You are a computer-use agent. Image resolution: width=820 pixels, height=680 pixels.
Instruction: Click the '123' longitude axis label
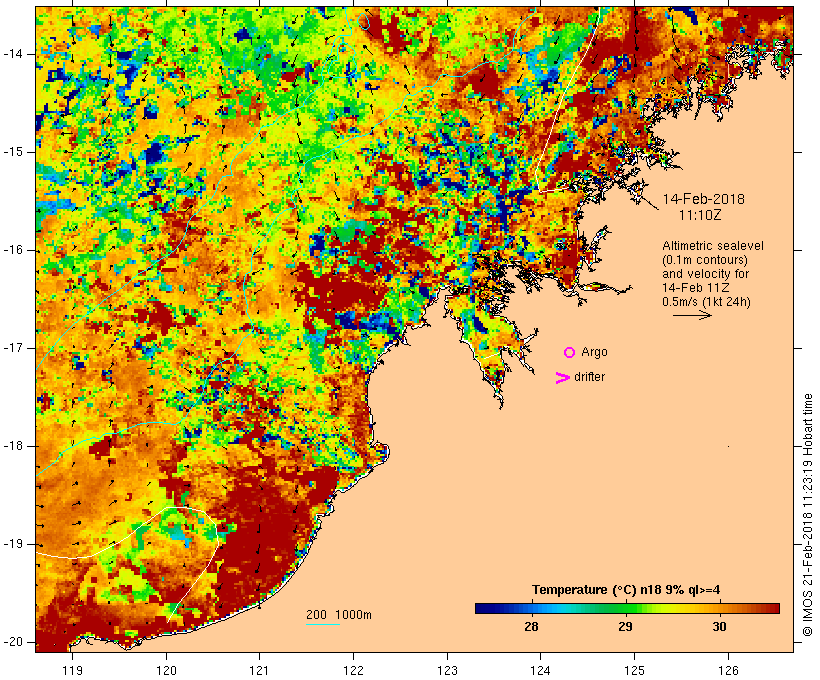(x=447, y=670)
